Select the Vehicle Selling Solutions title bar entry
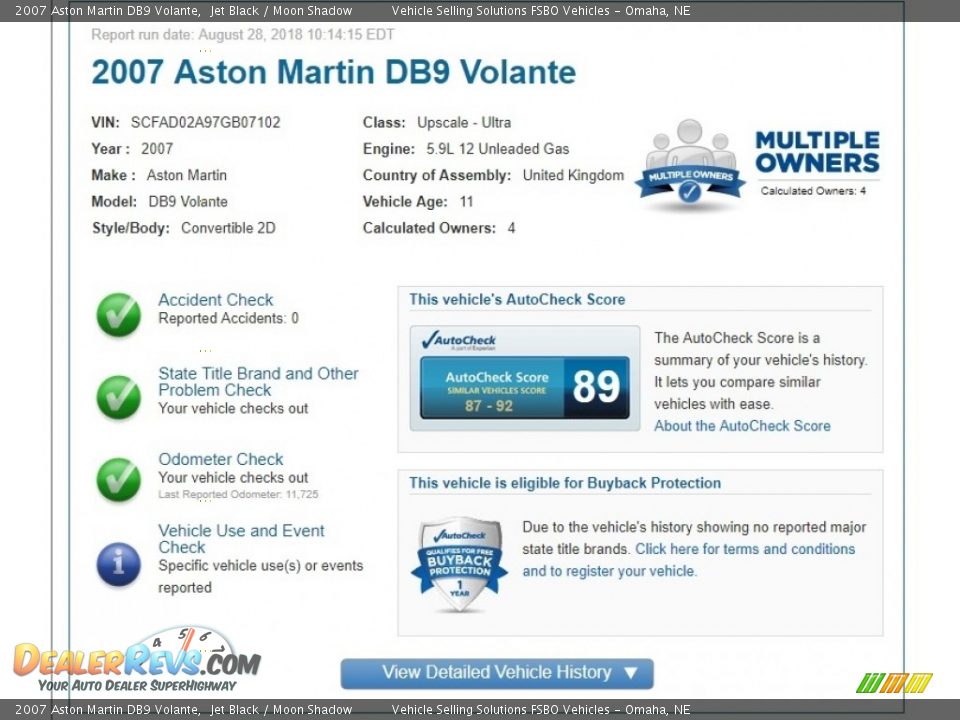The image size is (960, 720). click(541, 10)
